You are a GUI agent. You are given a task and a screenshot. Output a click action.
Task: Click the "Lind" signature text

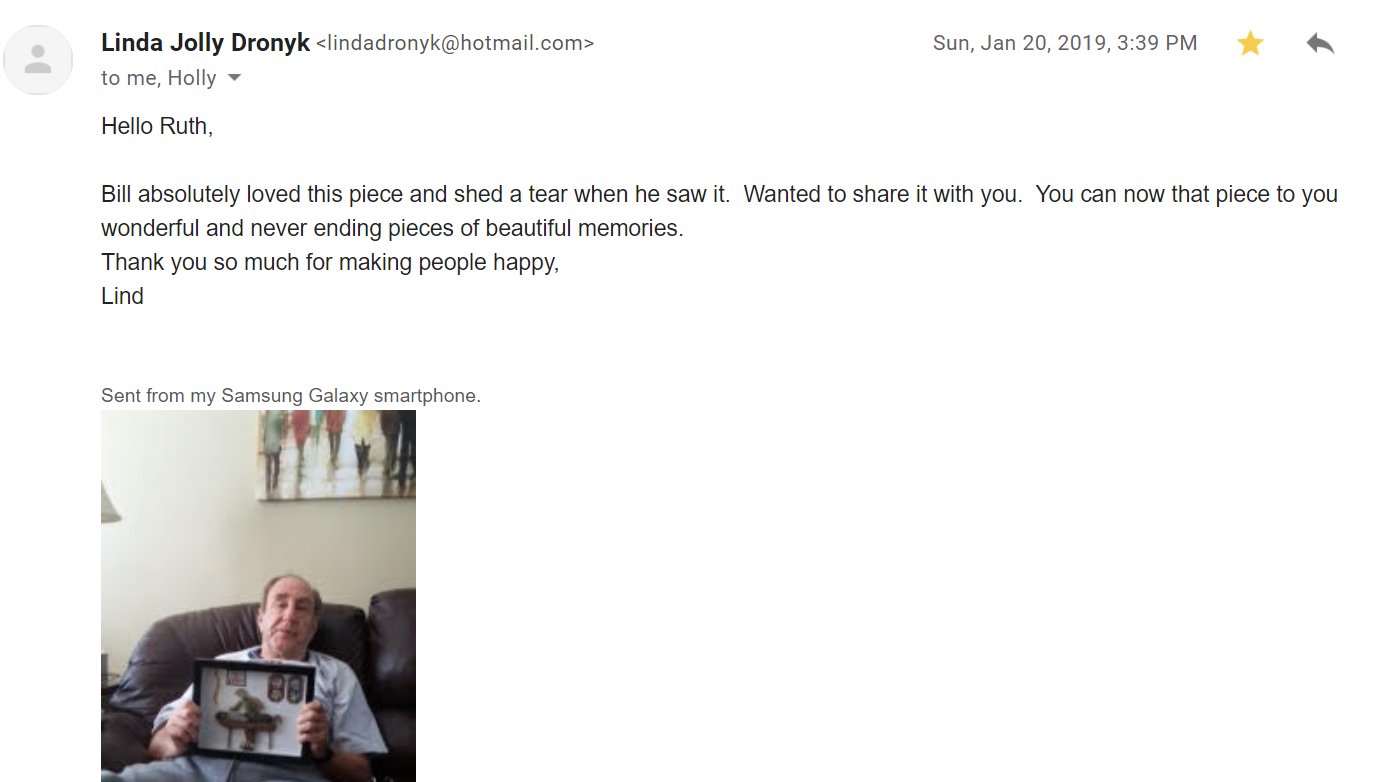(x=122, y=296)
